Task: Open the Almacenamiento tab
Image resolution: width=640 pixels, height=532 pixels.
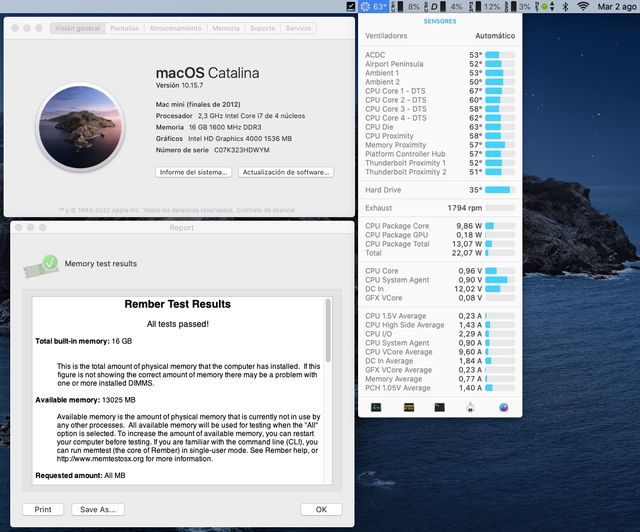Action: pyautogui.click(x=176, y=28)
